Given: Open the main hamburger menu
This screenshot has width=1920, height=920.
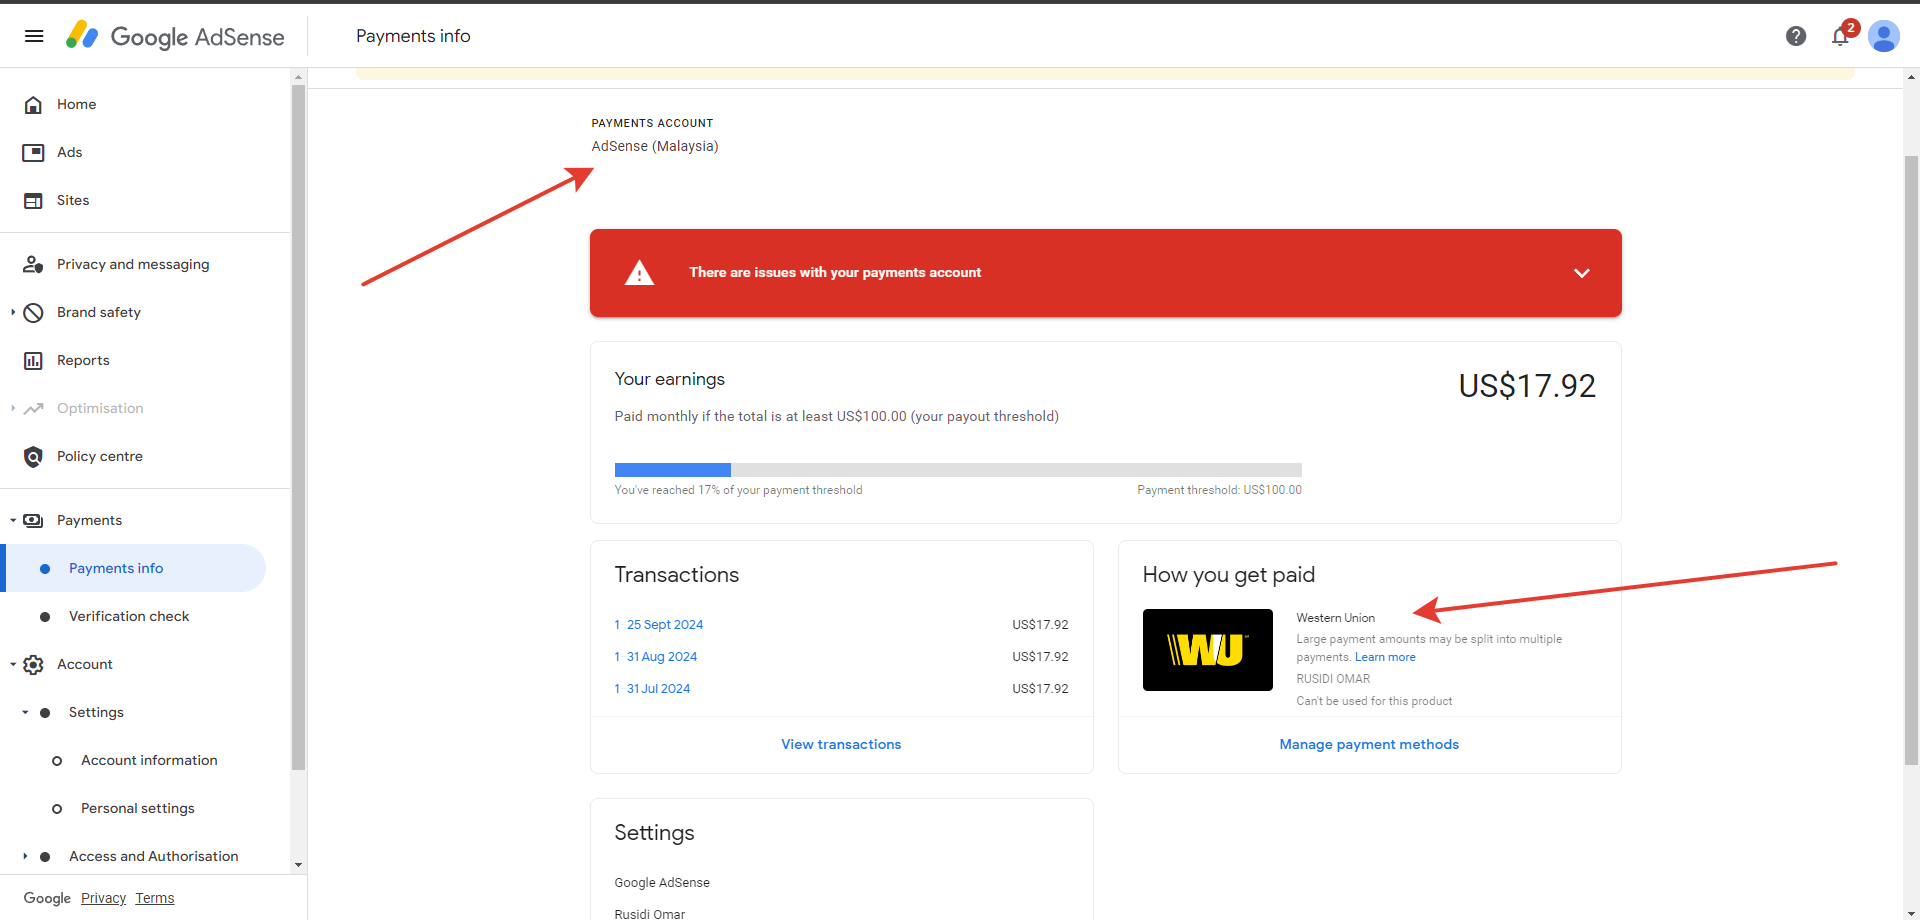Looking at the screenshot, I should click(x=34, y=36).
